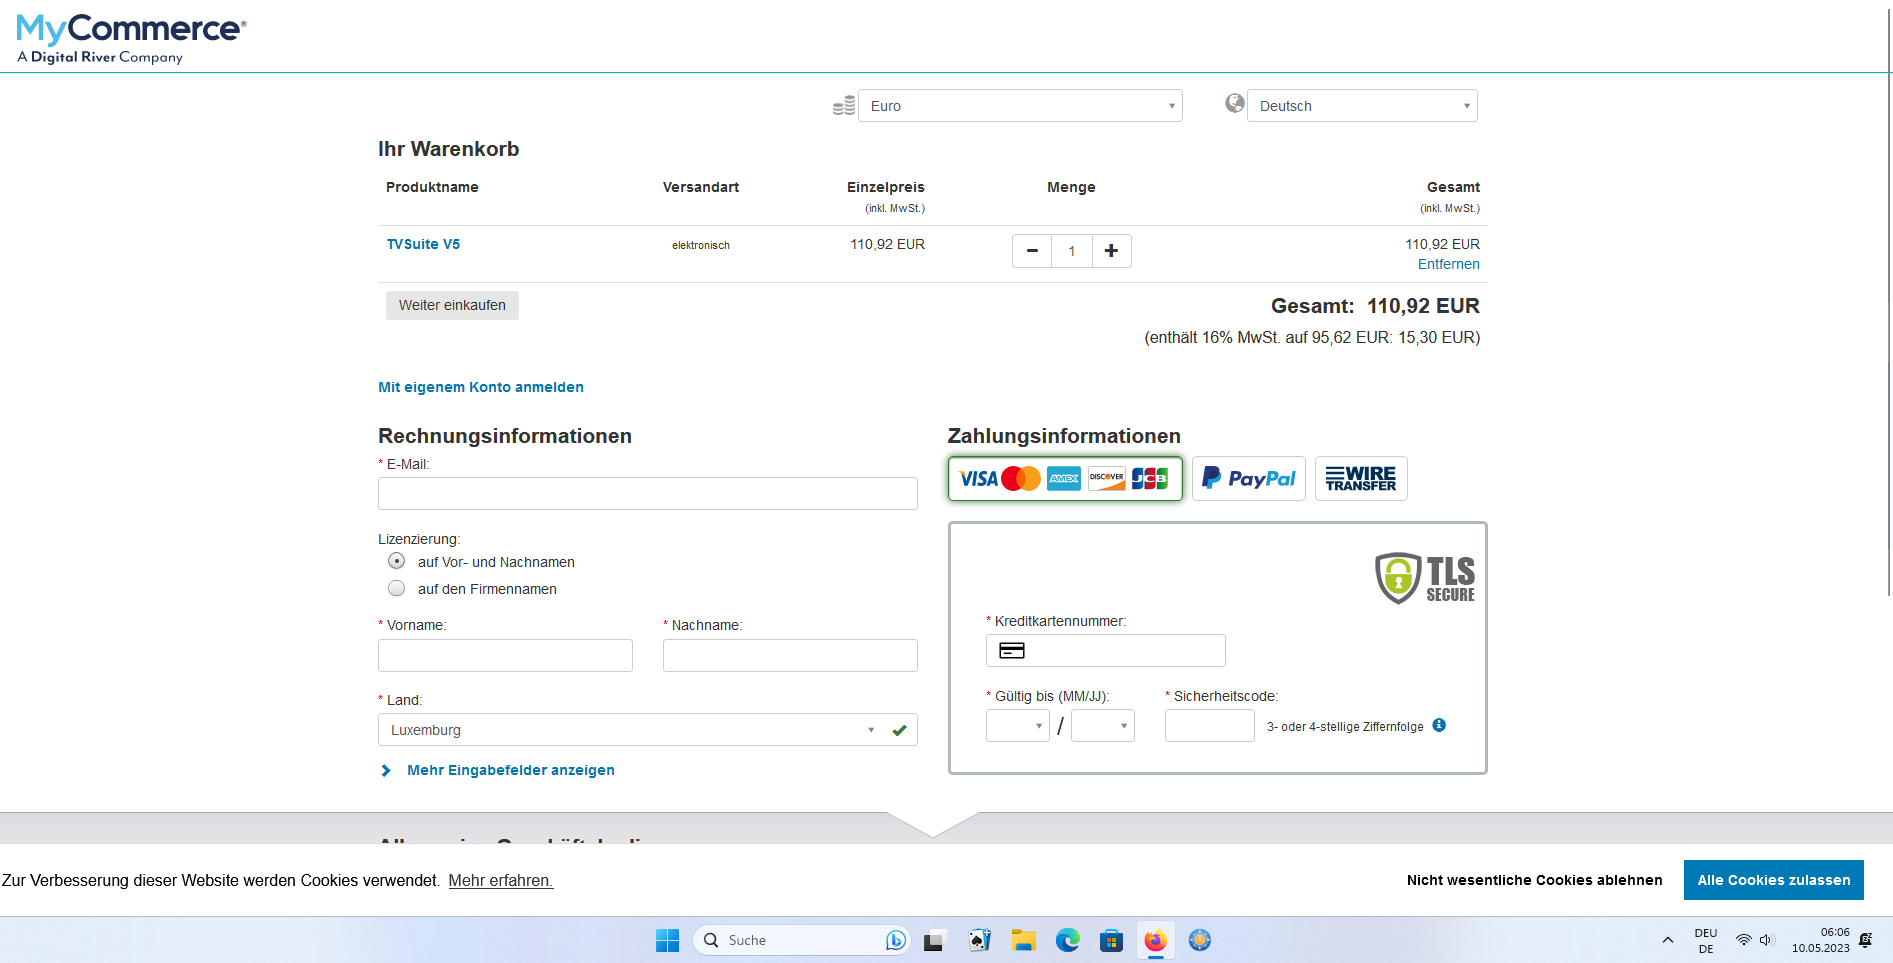Click Weiter einkaufen button
This screenshot has height=963, width=1893.
point(452,305)
